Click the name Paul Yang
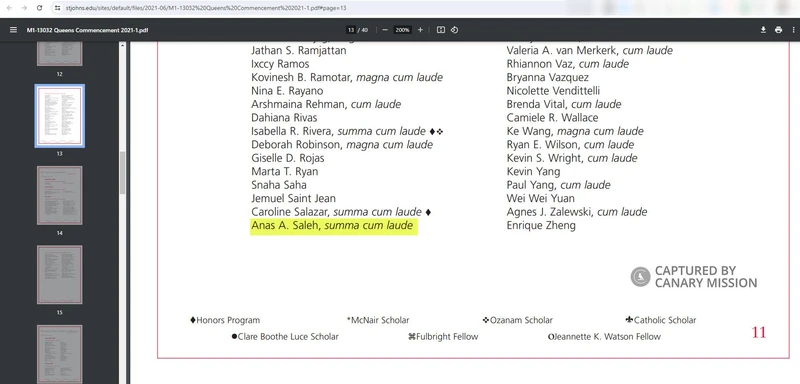Viewport: 800px width, 384px height. (531, 185)
